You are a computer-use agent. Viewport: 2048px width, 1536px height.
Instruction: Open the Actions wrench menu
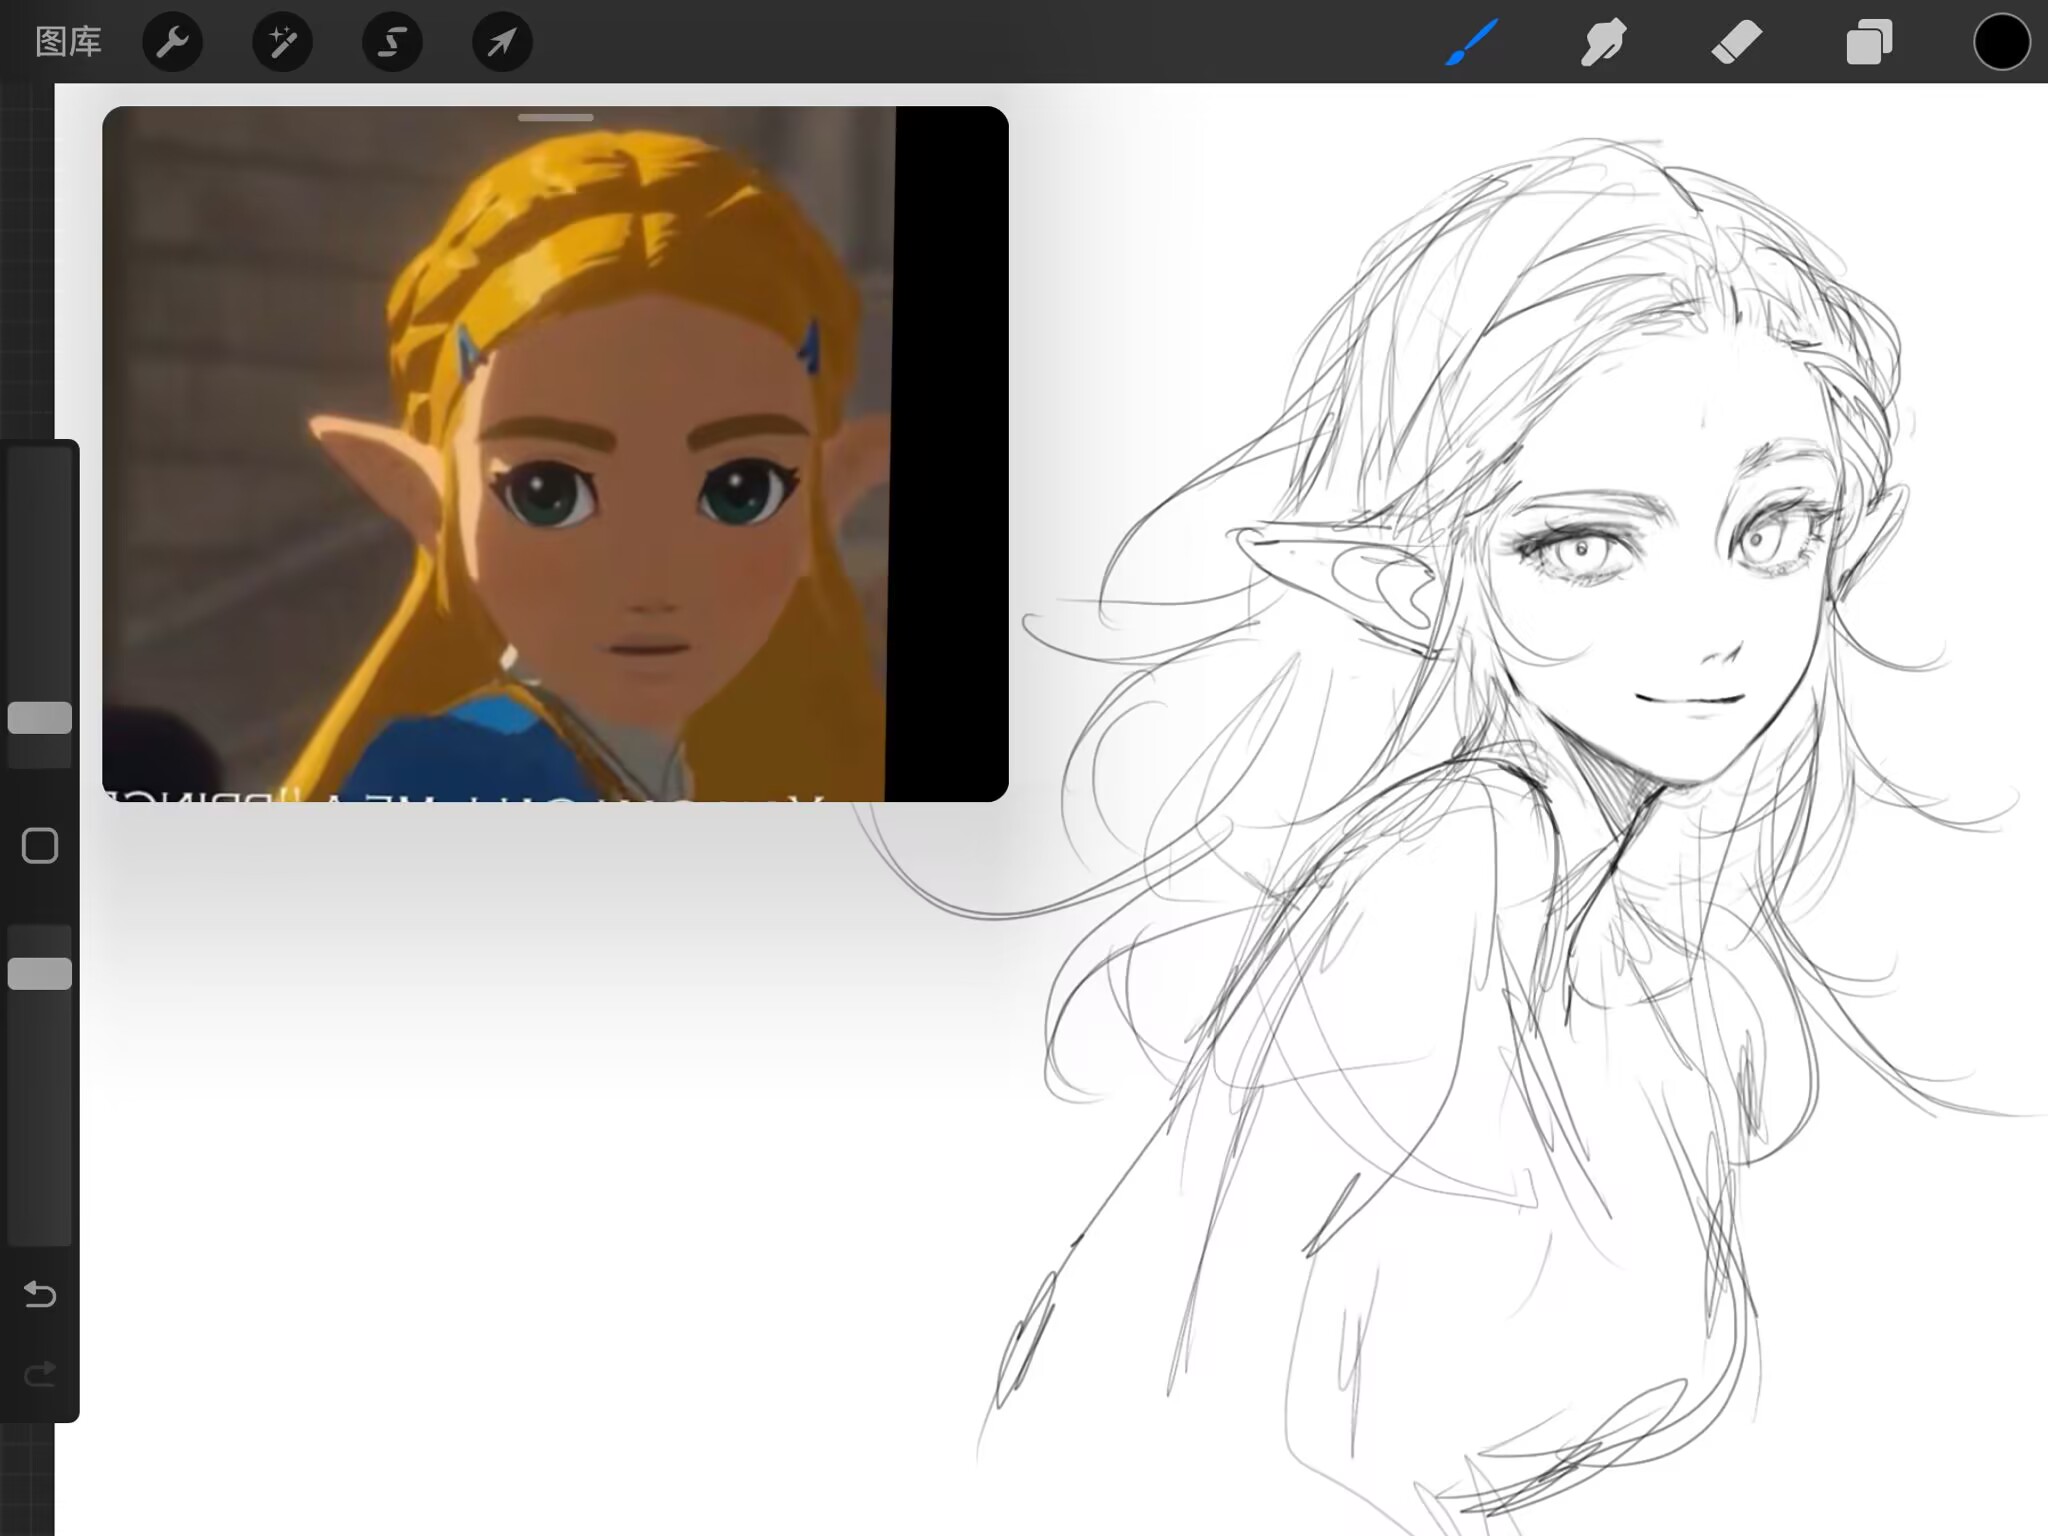click(173, 42)
